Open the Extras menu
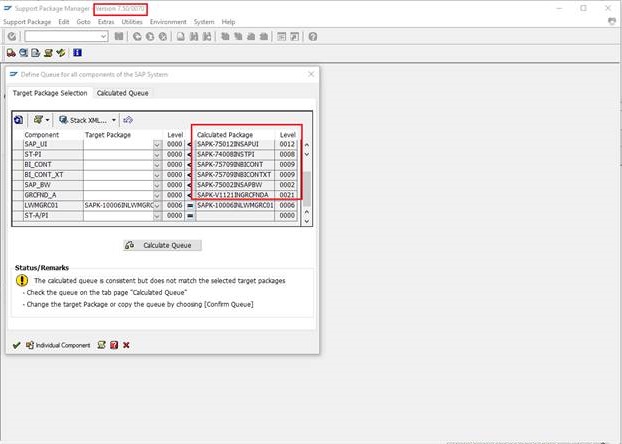The image size is (622, 444). [106, 22]
